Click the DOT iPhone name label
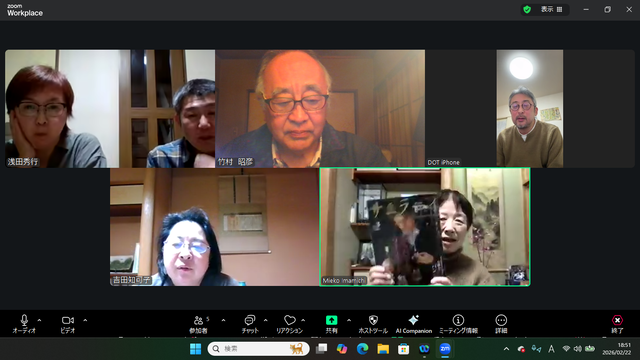The width and height of the screenshot is (640, 360). click(x=444, y=162)
